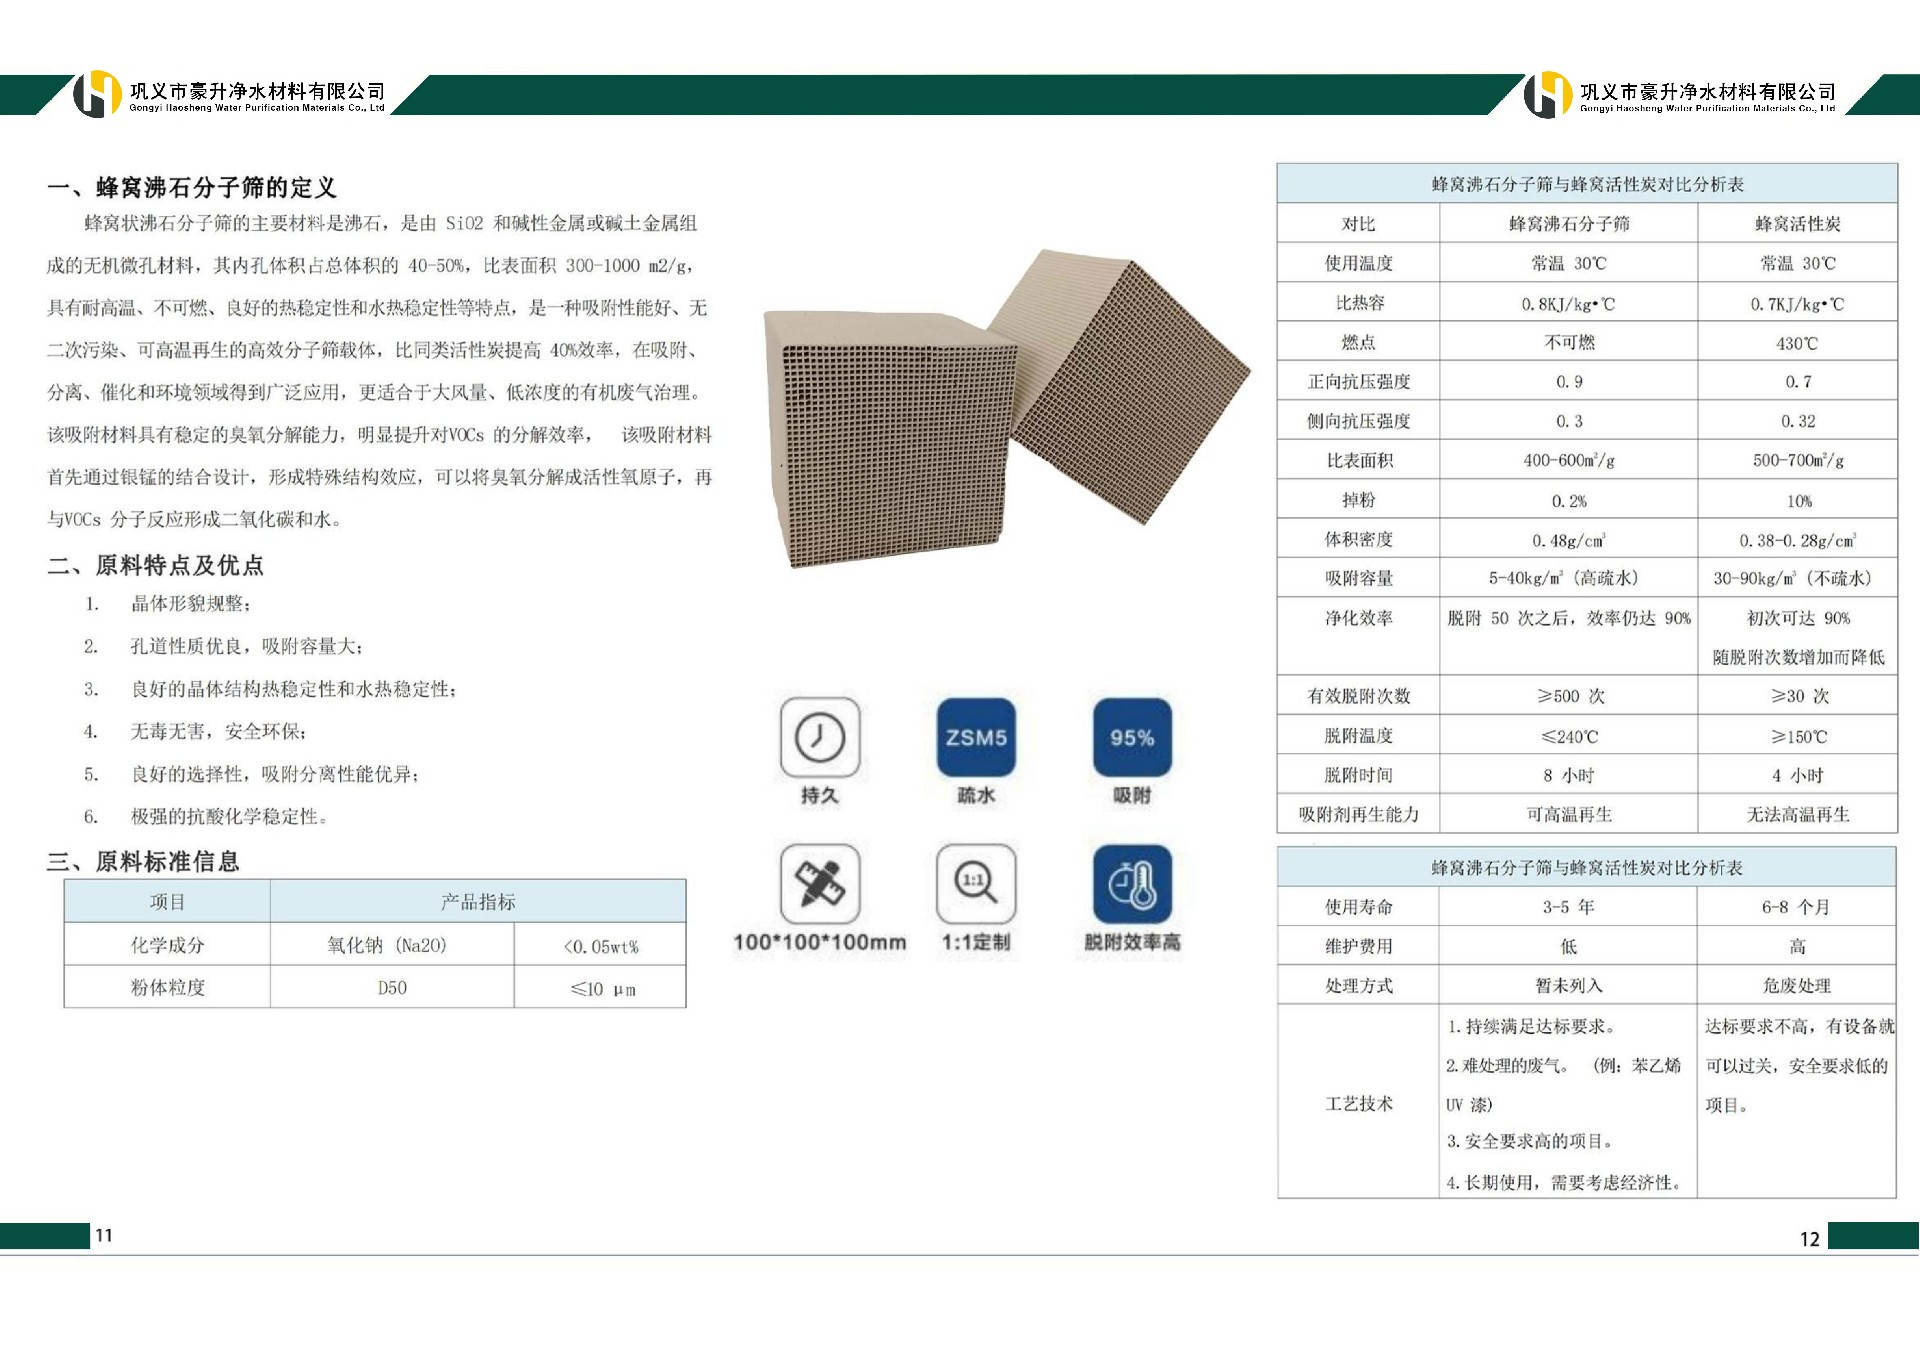Click page number 11 in footer

click(104, 1235)
